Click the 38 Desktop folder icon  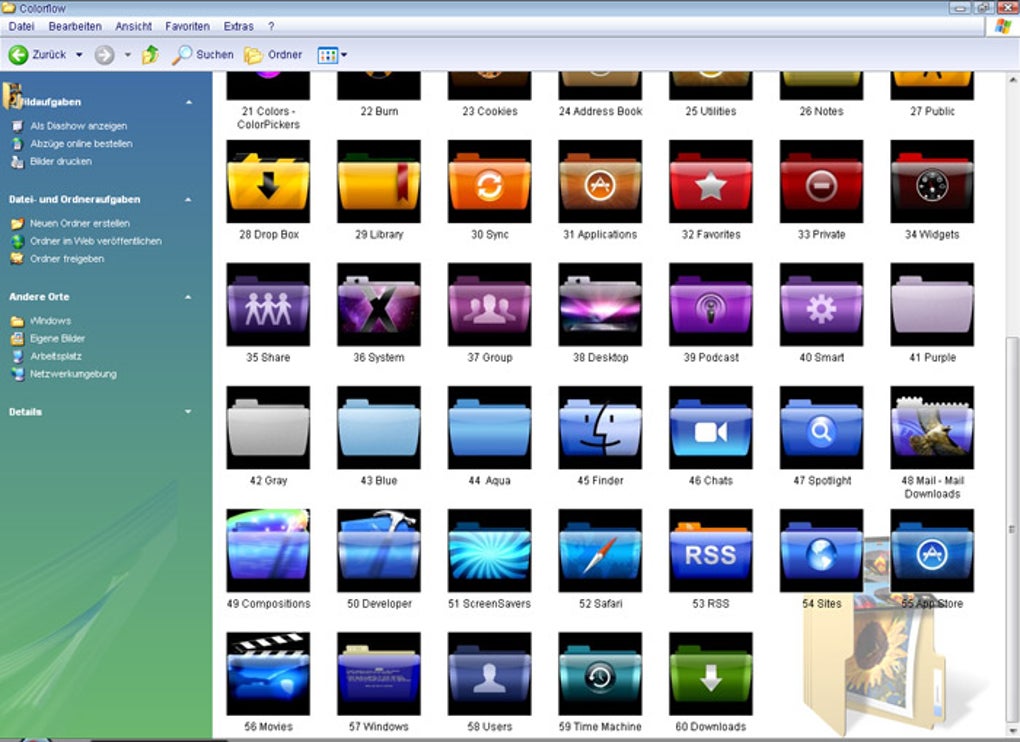(600, 304)
